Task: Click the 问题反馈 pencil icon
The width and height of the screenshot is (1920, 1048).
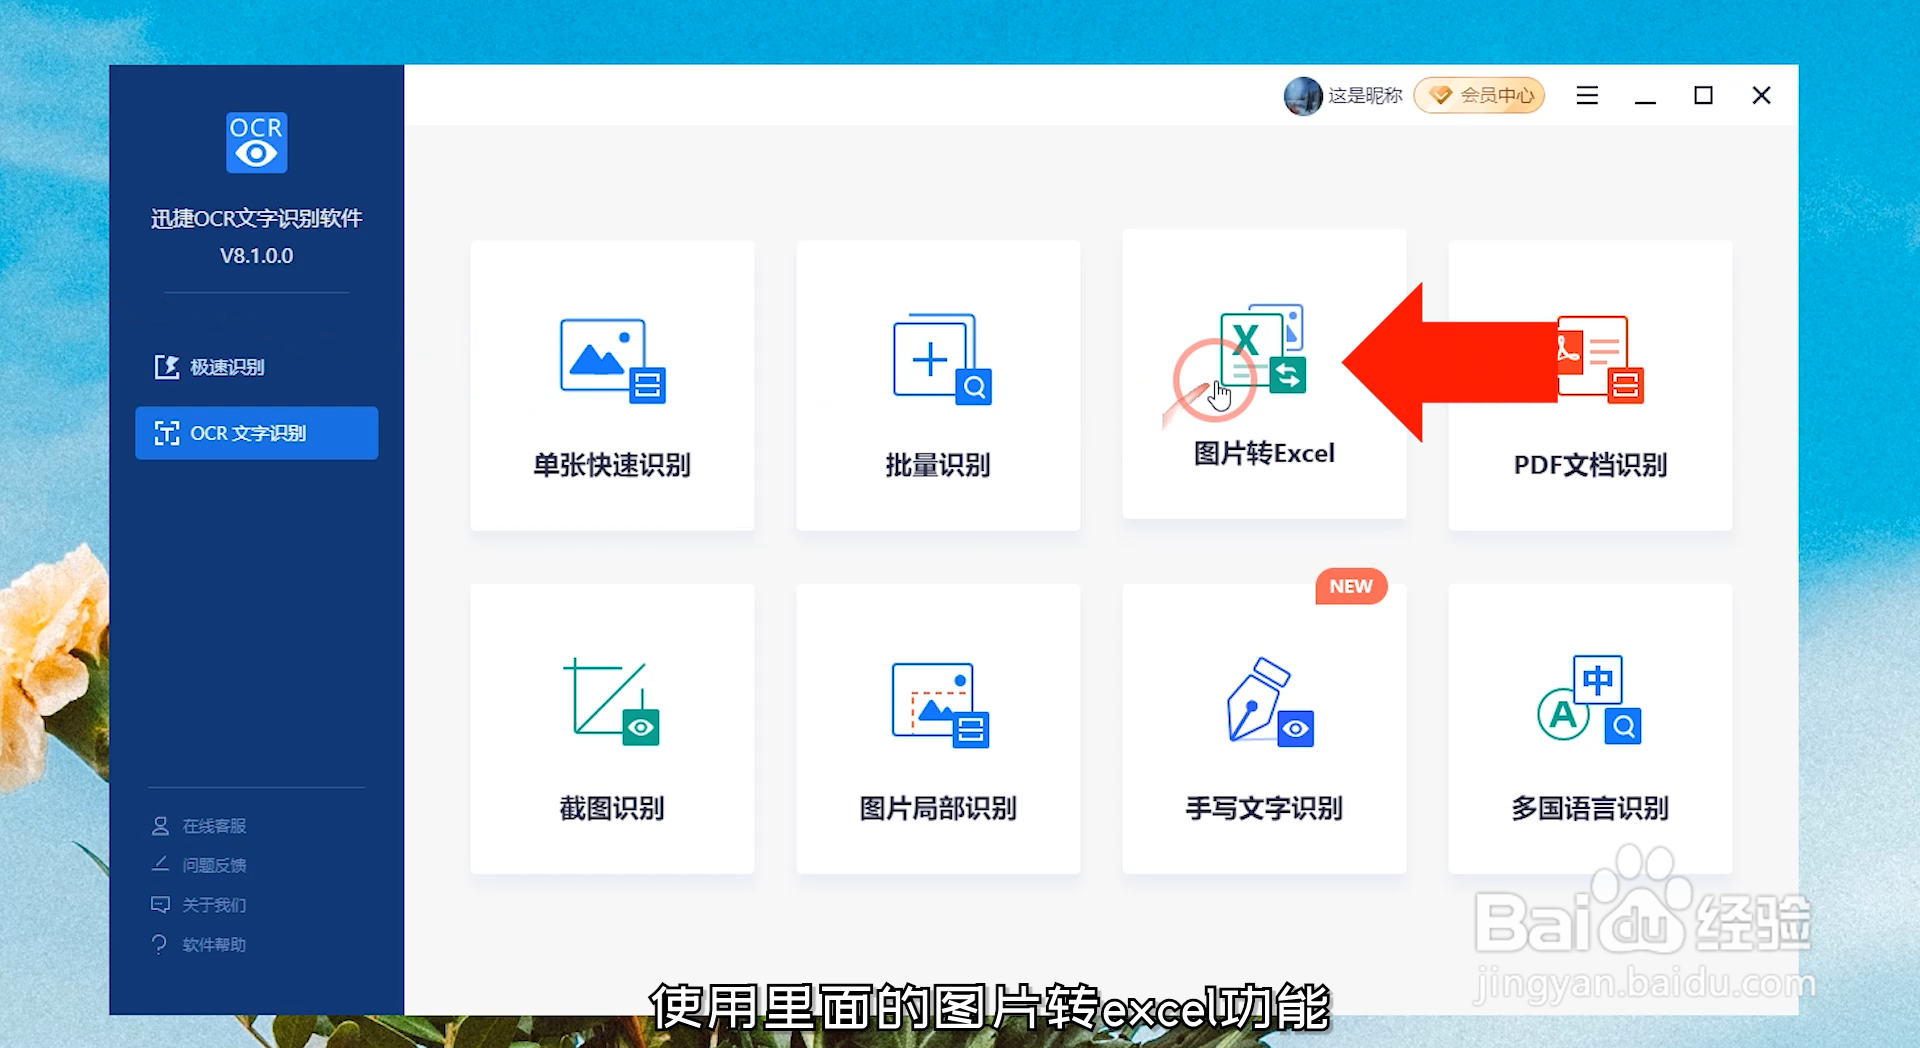Action: click(x=160, y=864)
